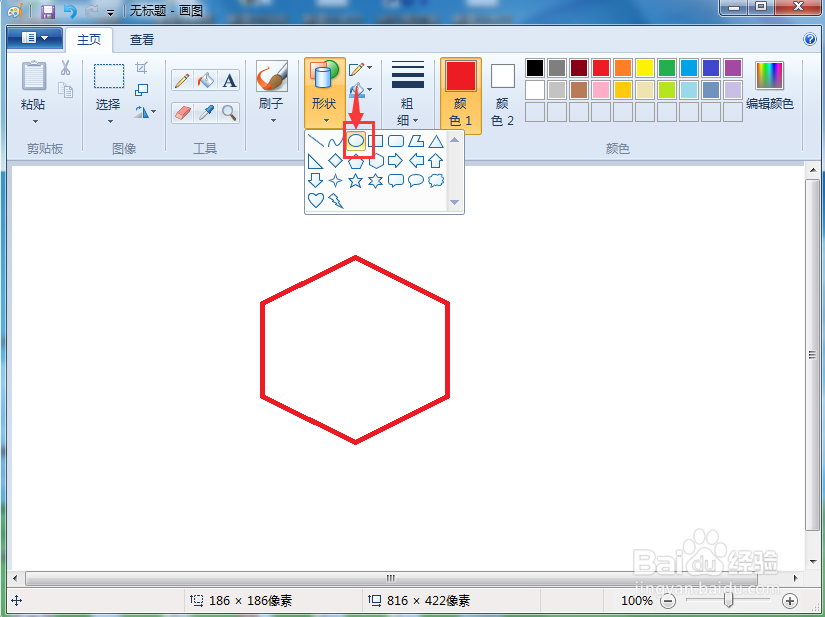The width and height of the screenshot is (825, 617).
Task: Select the Text tool
Action: tap(229, 81)
